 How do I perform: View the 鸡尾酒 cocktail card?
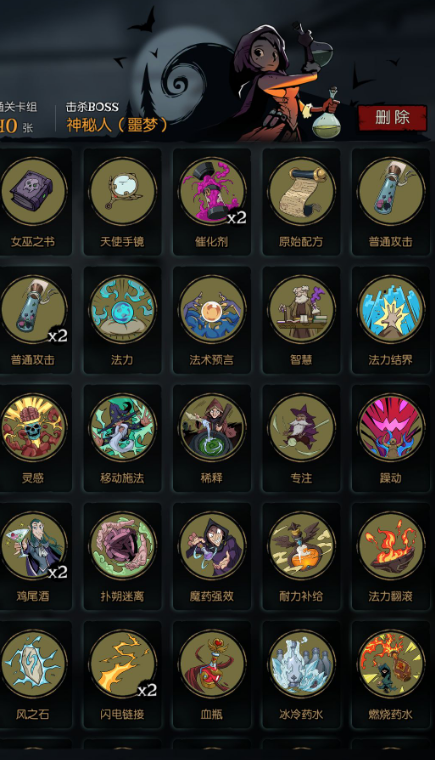click(33, 556)
